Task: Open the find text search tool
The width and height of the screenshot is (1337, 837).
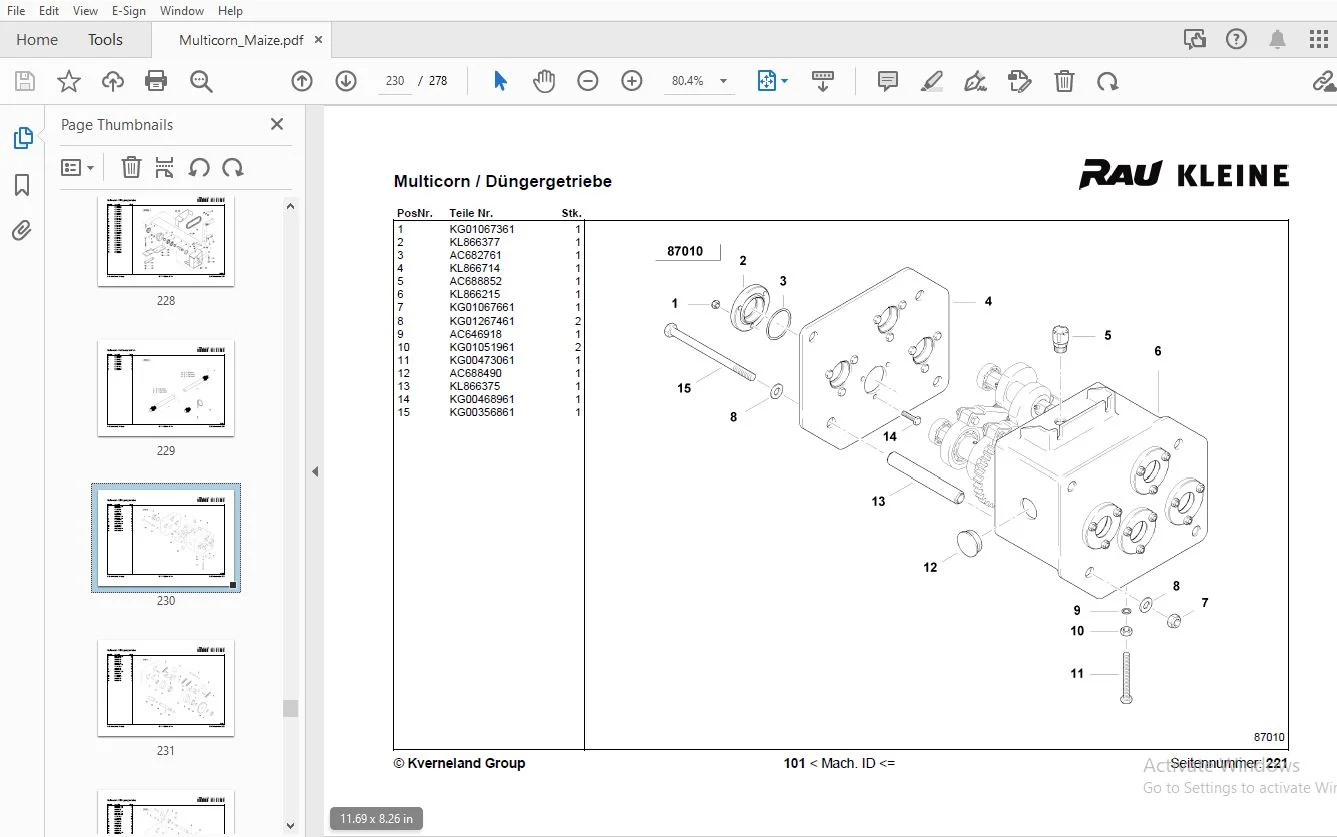Action: tap(201, 81)
